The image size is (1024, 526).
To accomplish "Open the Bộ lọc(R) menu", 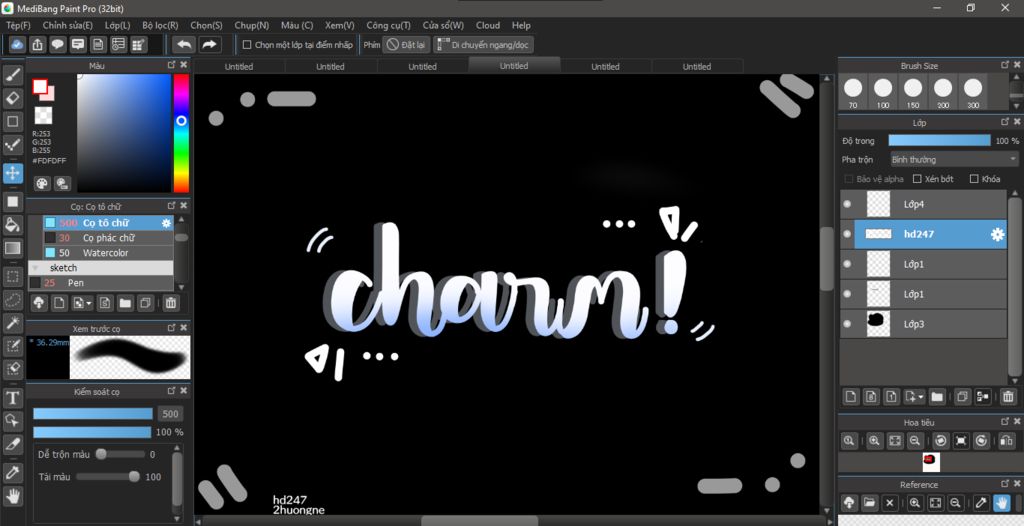I will 160,25.
